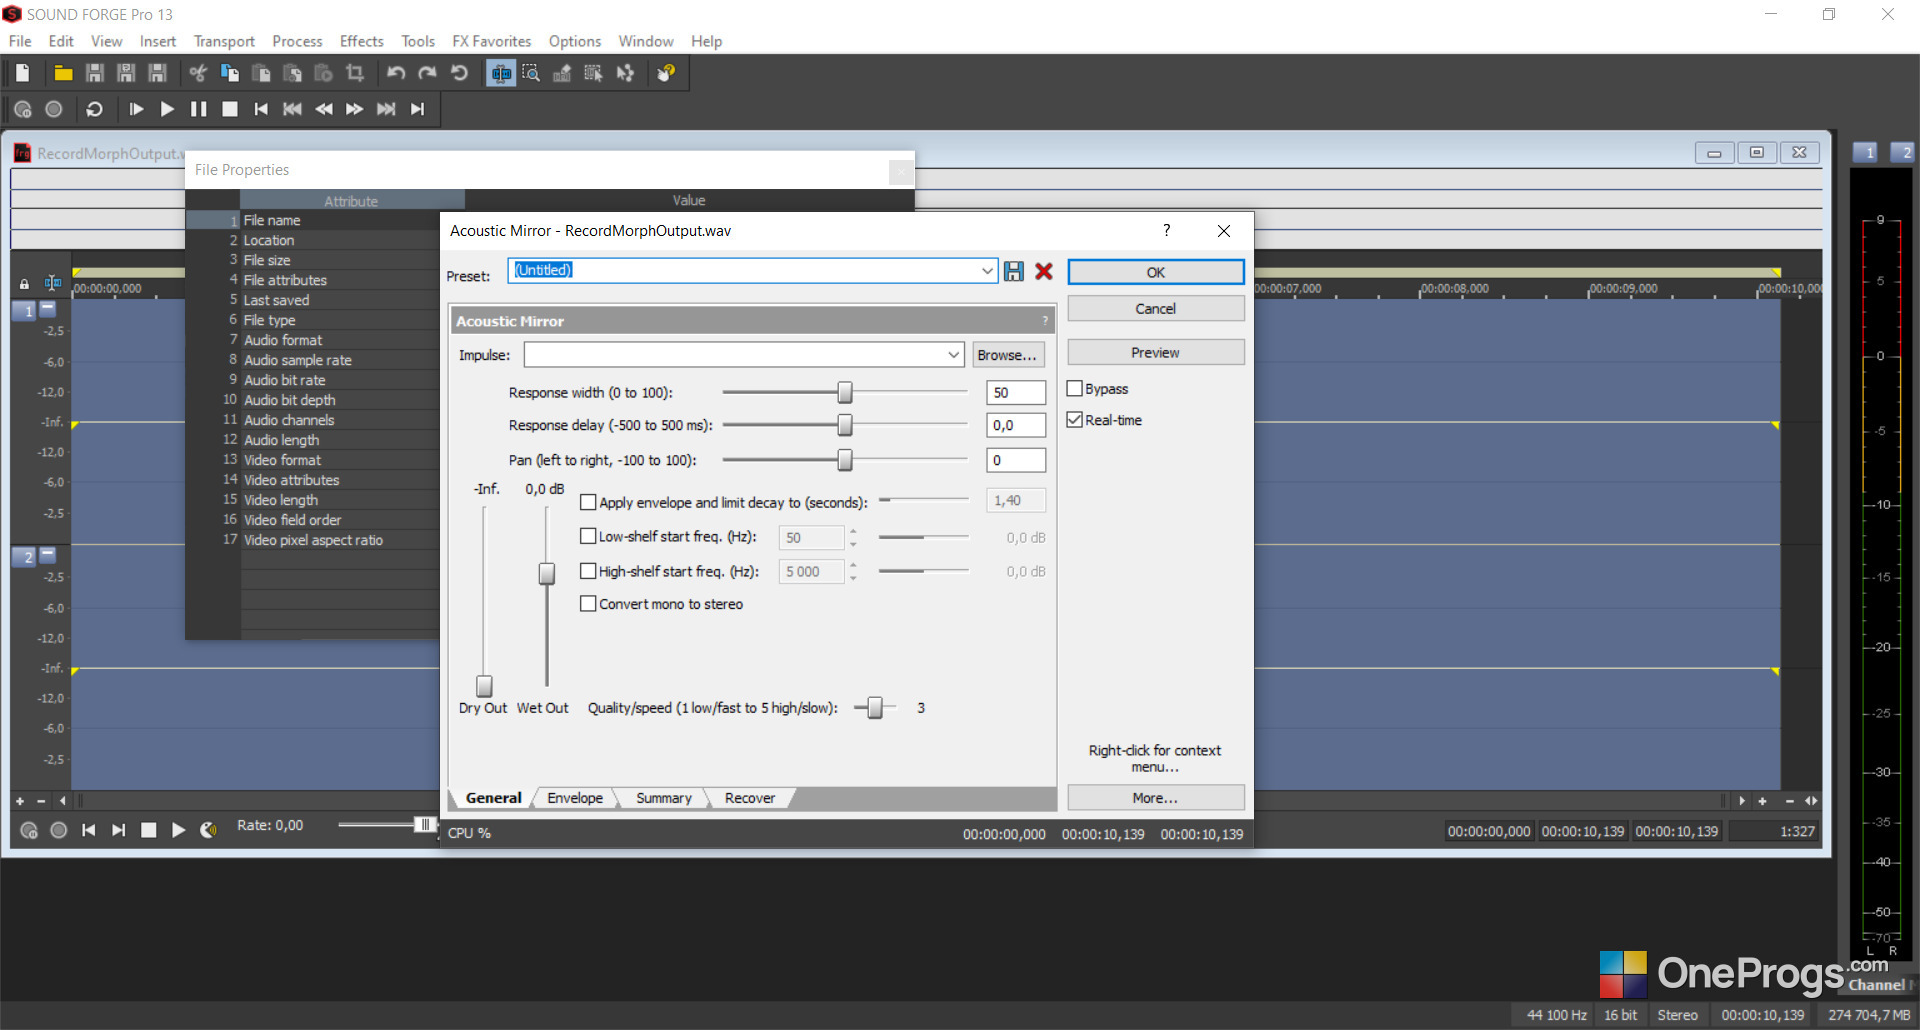Viewport: 1920px width, 1030px height.
Task: Delete the preset with the red X icon
Action: coord(1044,271)
